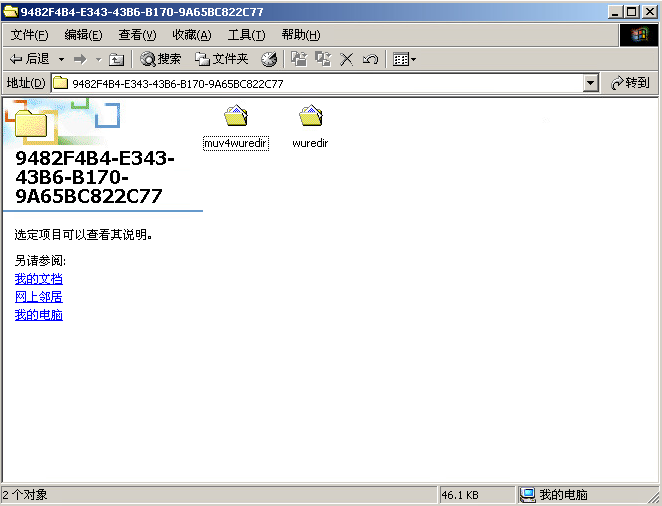Open the Search (搜索) pane
Viewport: 662px width, 506px height.
(160, 60)
